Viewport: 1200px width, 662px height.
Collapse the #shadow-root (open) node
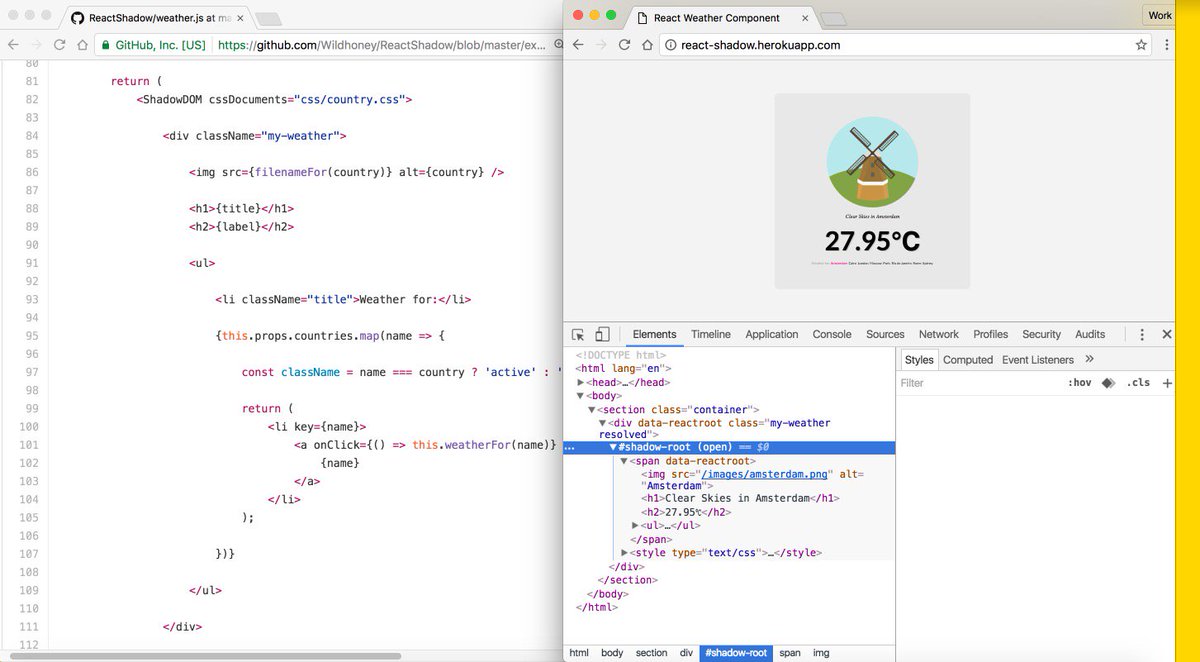[x=612, y=447]
